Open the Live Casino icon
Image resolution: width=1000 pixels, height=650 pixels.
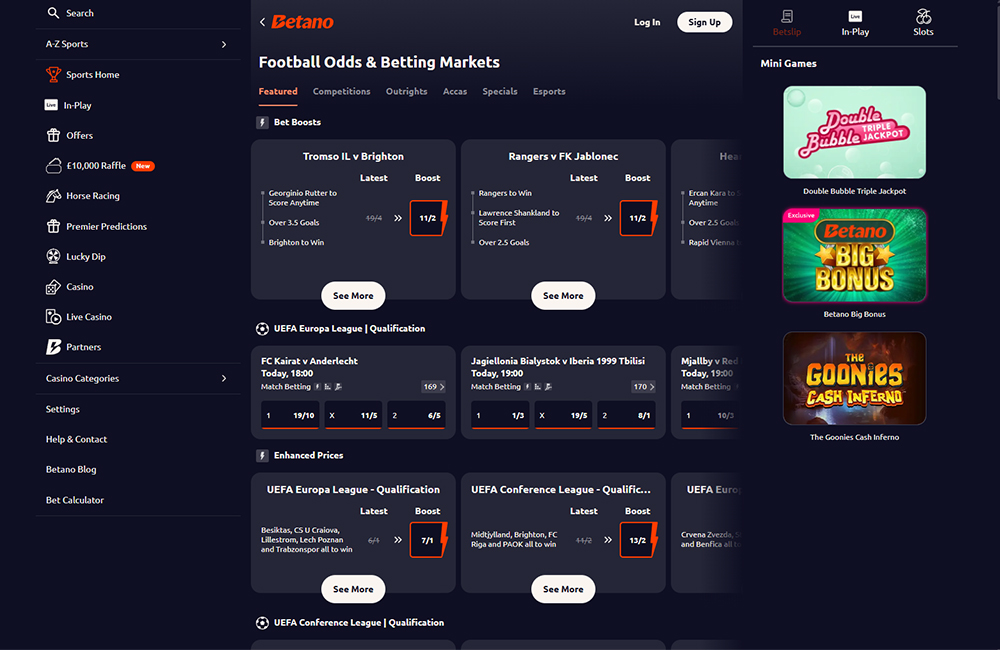point(54,317)
